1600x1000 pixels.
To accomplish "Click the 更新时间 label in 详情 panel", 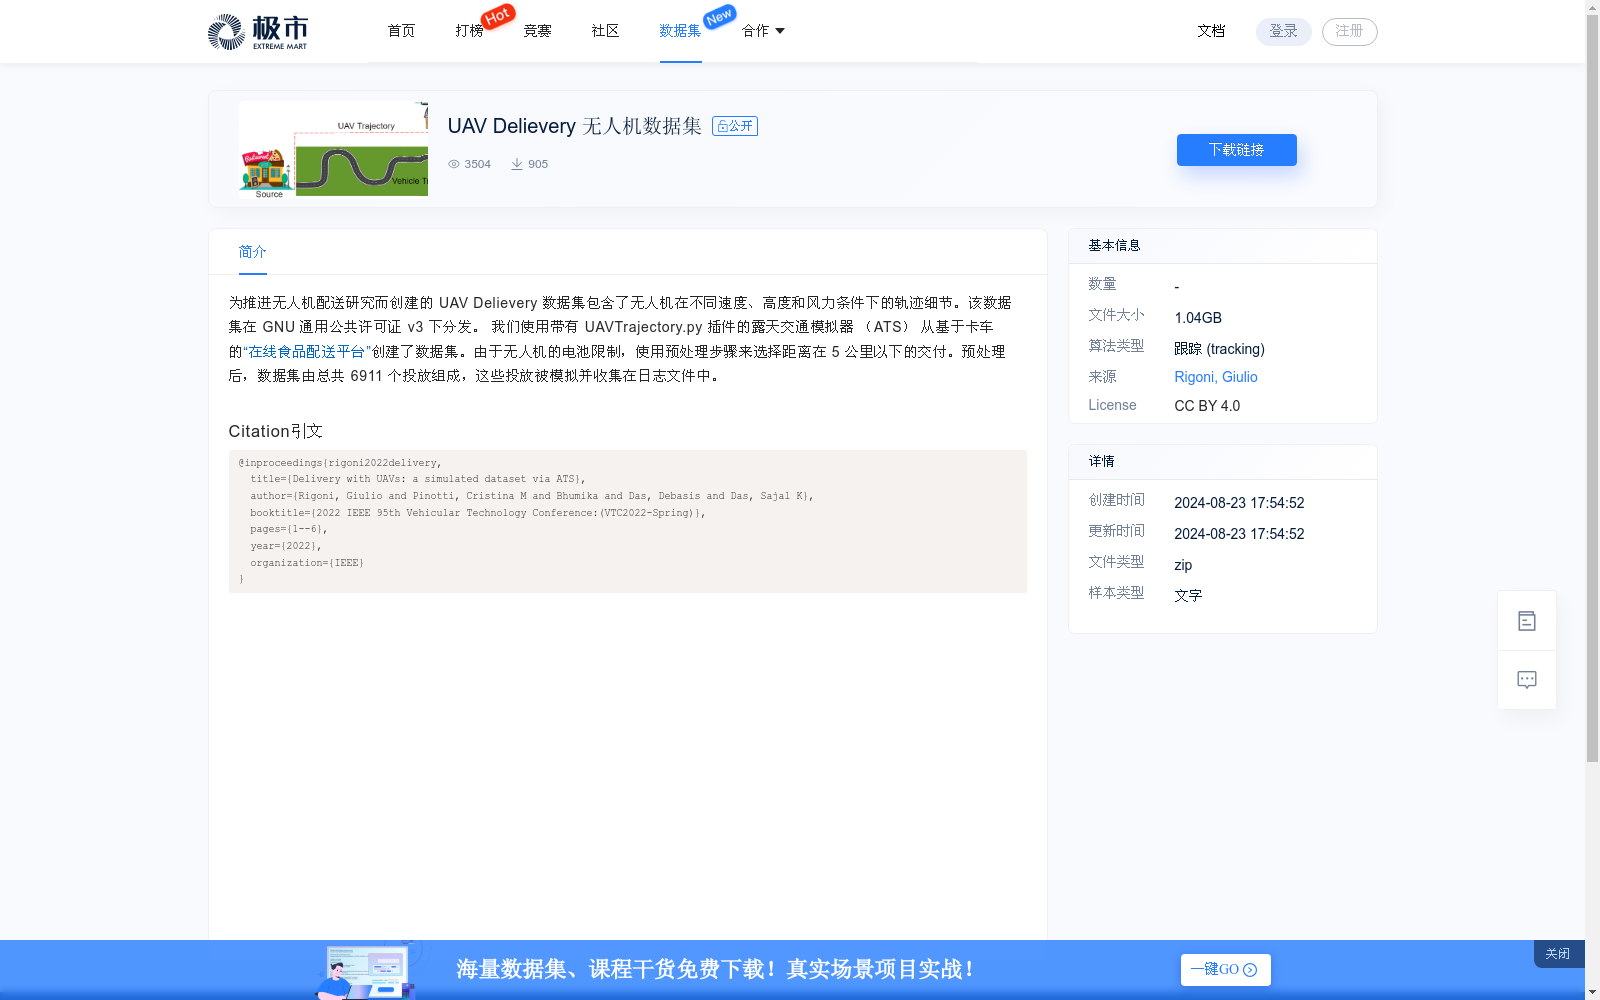I will [x=1116, y=531].
